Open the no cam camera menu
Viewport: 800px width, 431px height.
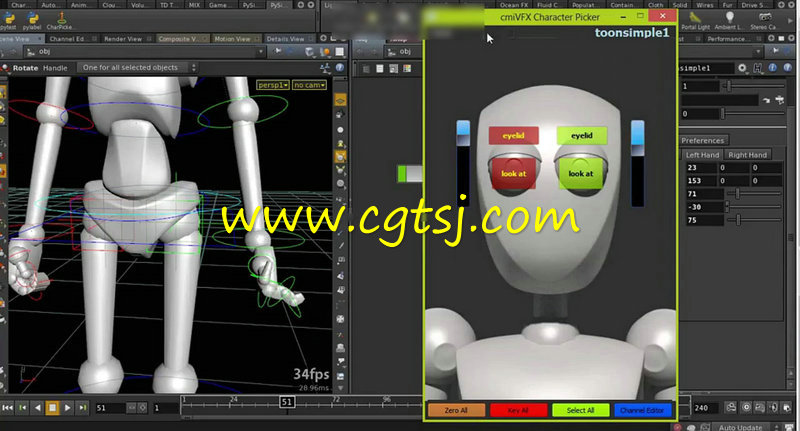tap(310, 85)
